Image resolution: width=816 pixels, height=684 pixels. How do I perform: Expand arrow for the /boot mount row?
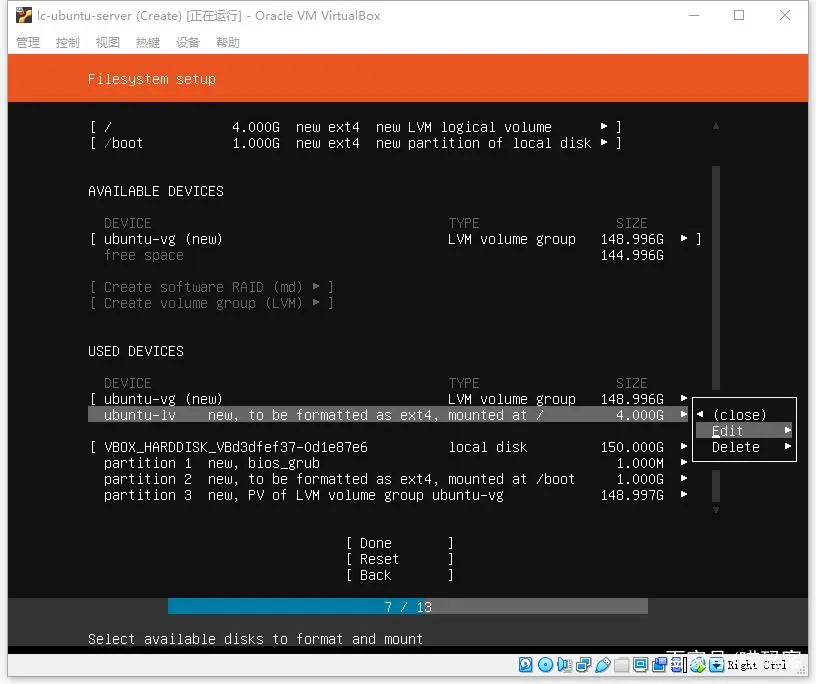pos(604,142)
